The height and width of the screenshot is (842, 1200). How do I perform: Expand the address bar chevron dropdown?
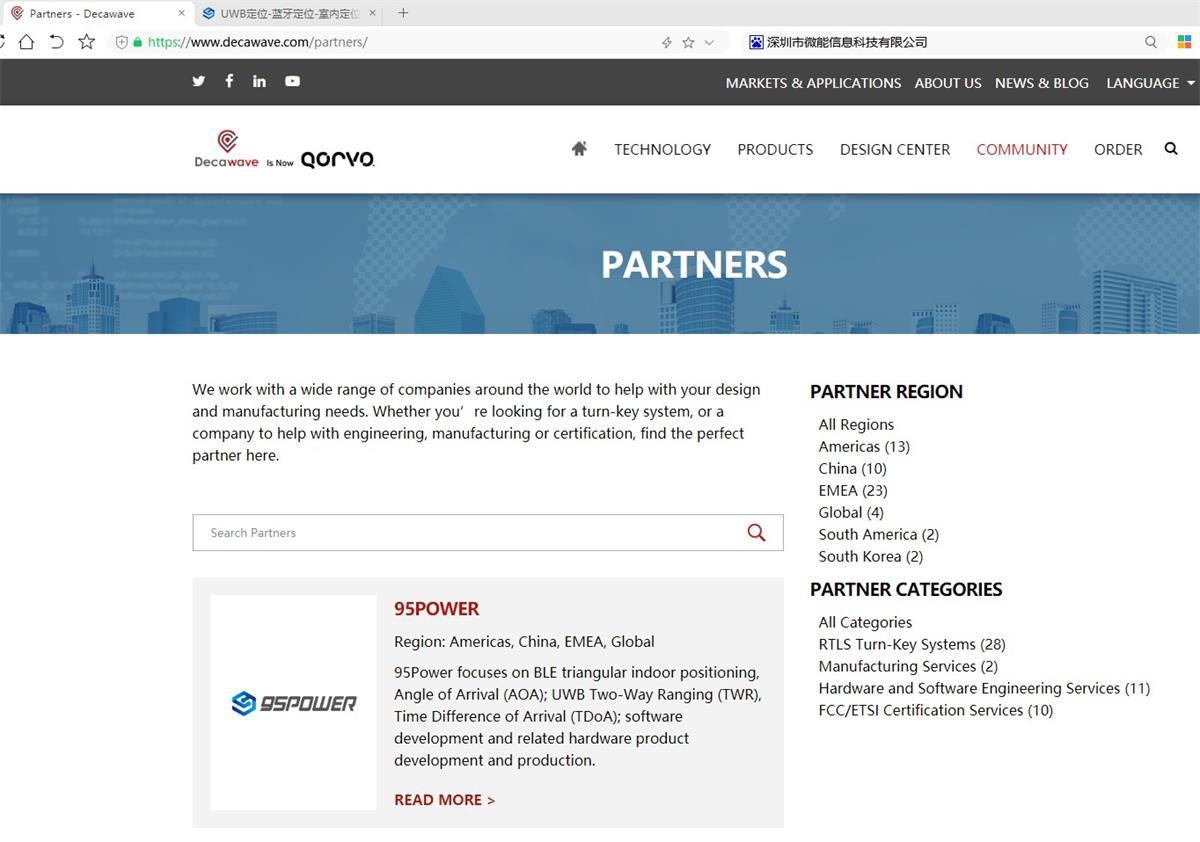[710, 42]
